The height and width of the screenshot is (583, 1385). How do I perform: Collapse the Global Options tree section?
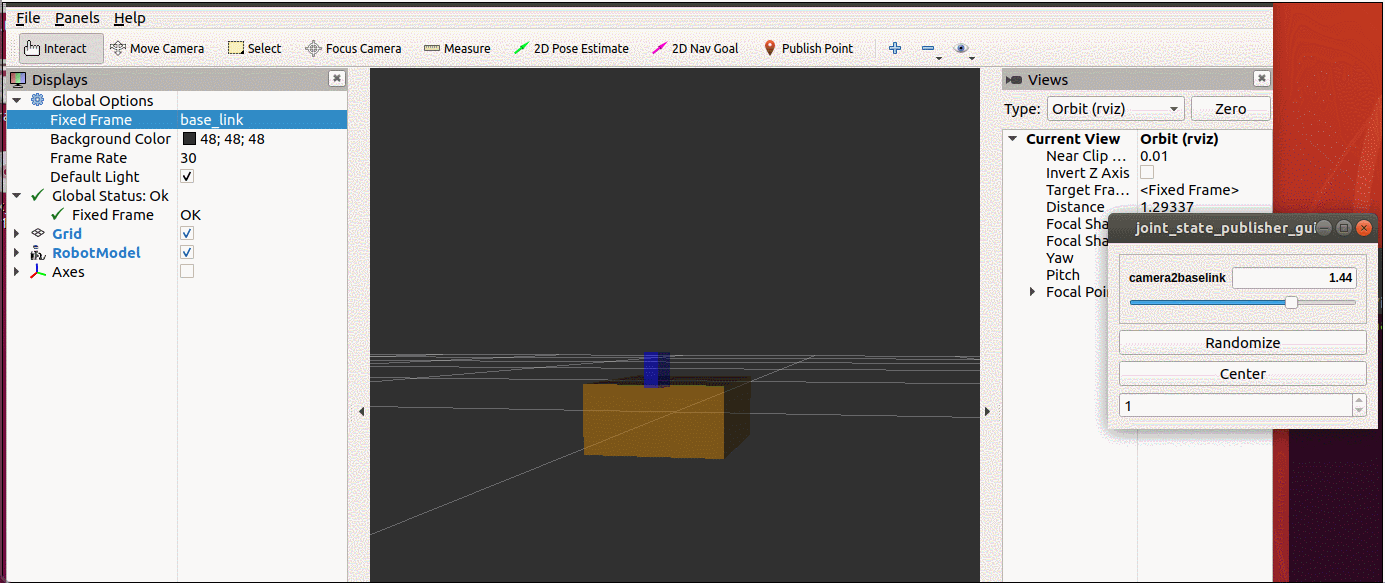coord(16,100)
